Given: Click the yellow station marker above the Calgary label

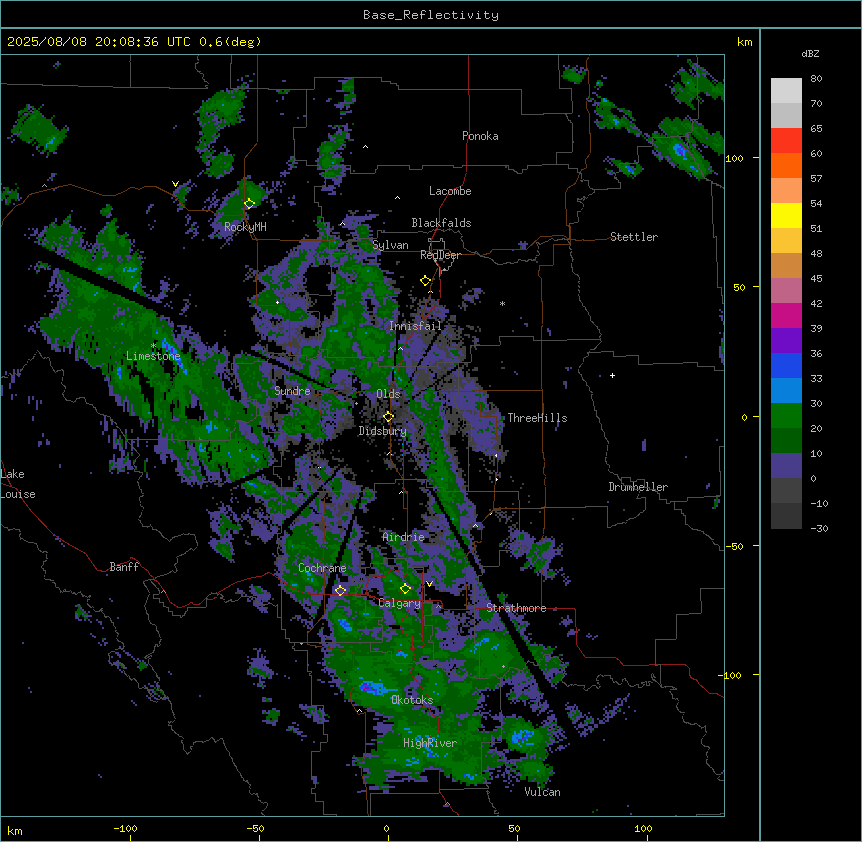Looking at the screenshot, I should tap(405, 589).
